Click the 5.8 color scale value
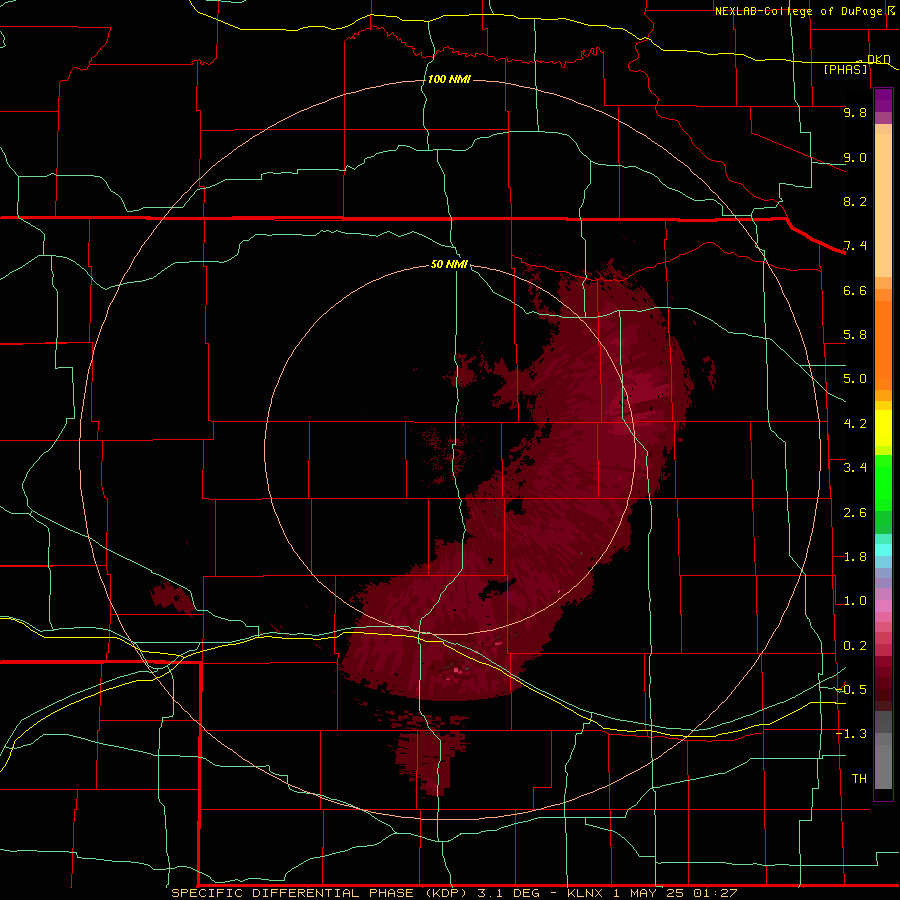The width and height of the screenshot is (900, 900). [855, 335]
